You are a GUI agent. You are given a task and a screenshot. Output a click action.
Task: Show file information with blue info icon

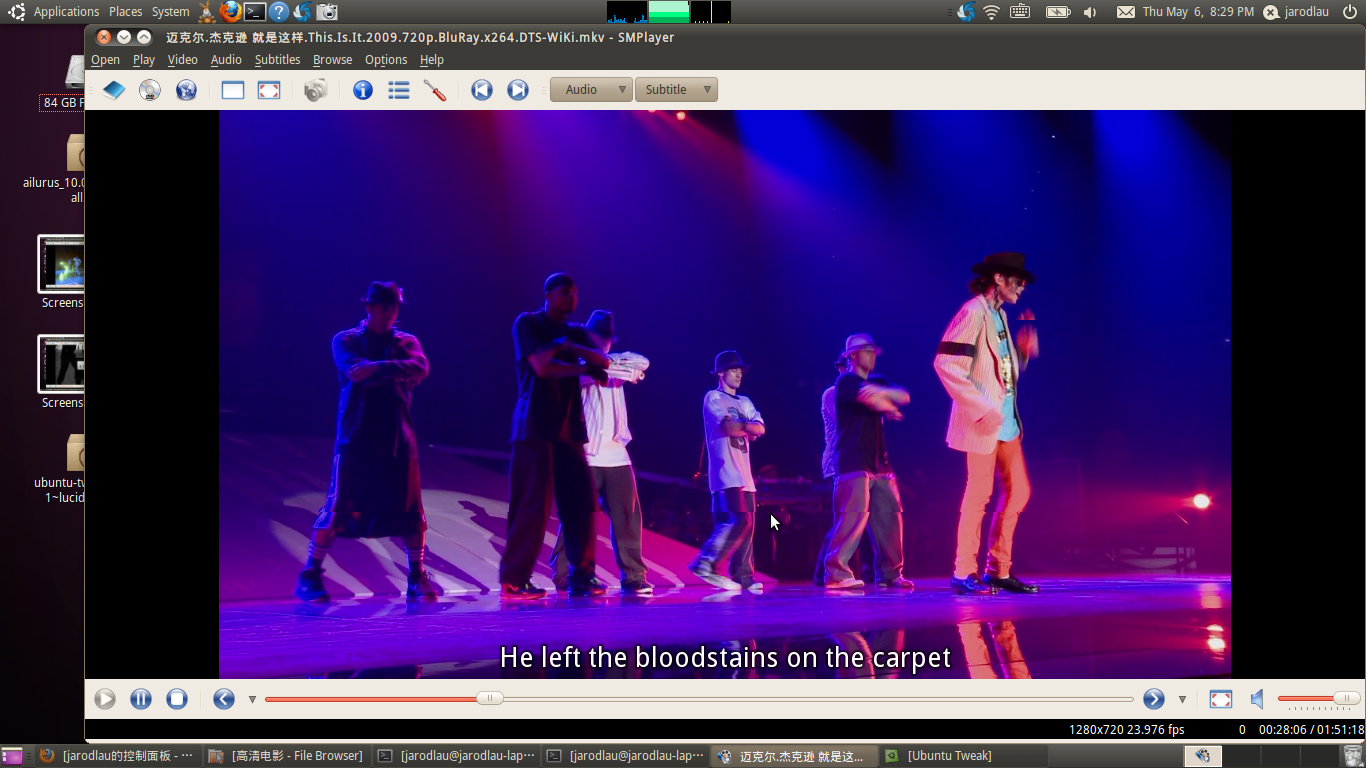363,90
